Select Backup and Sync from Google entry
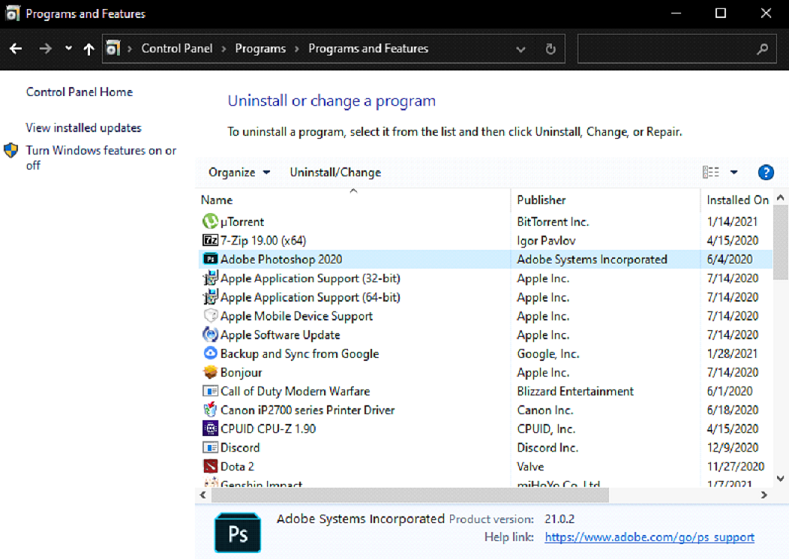 (299, 354)
